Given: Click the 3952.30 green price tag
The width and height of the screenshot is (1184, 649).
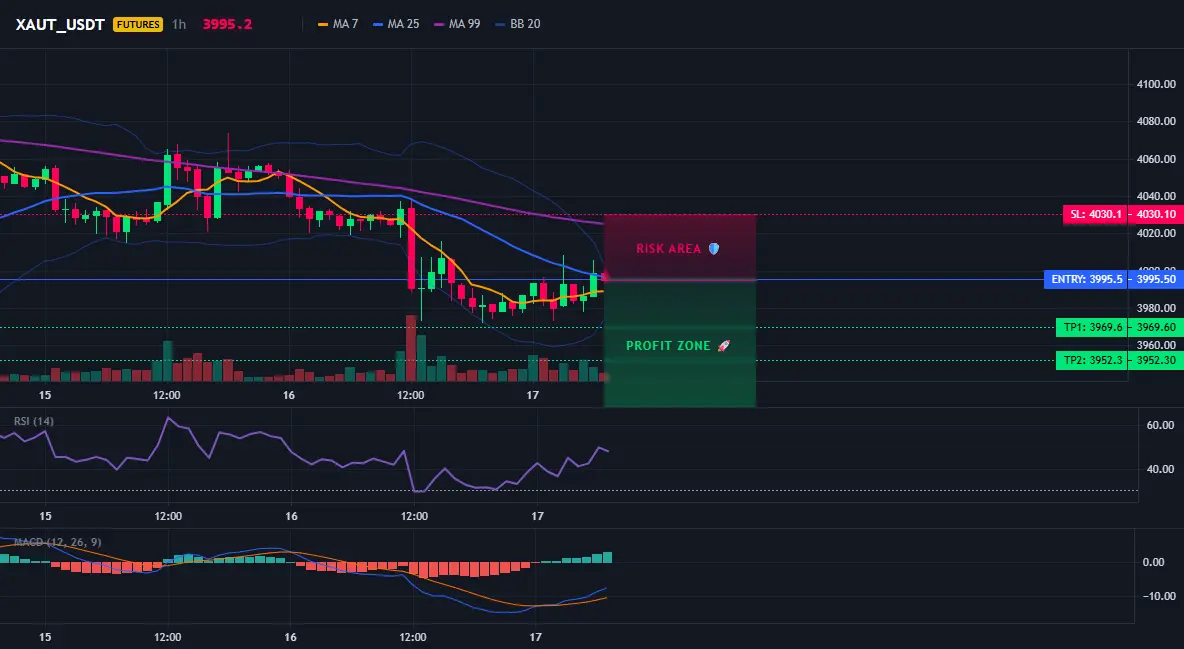Looking at the screenshot, I should tap(1155, 360).
